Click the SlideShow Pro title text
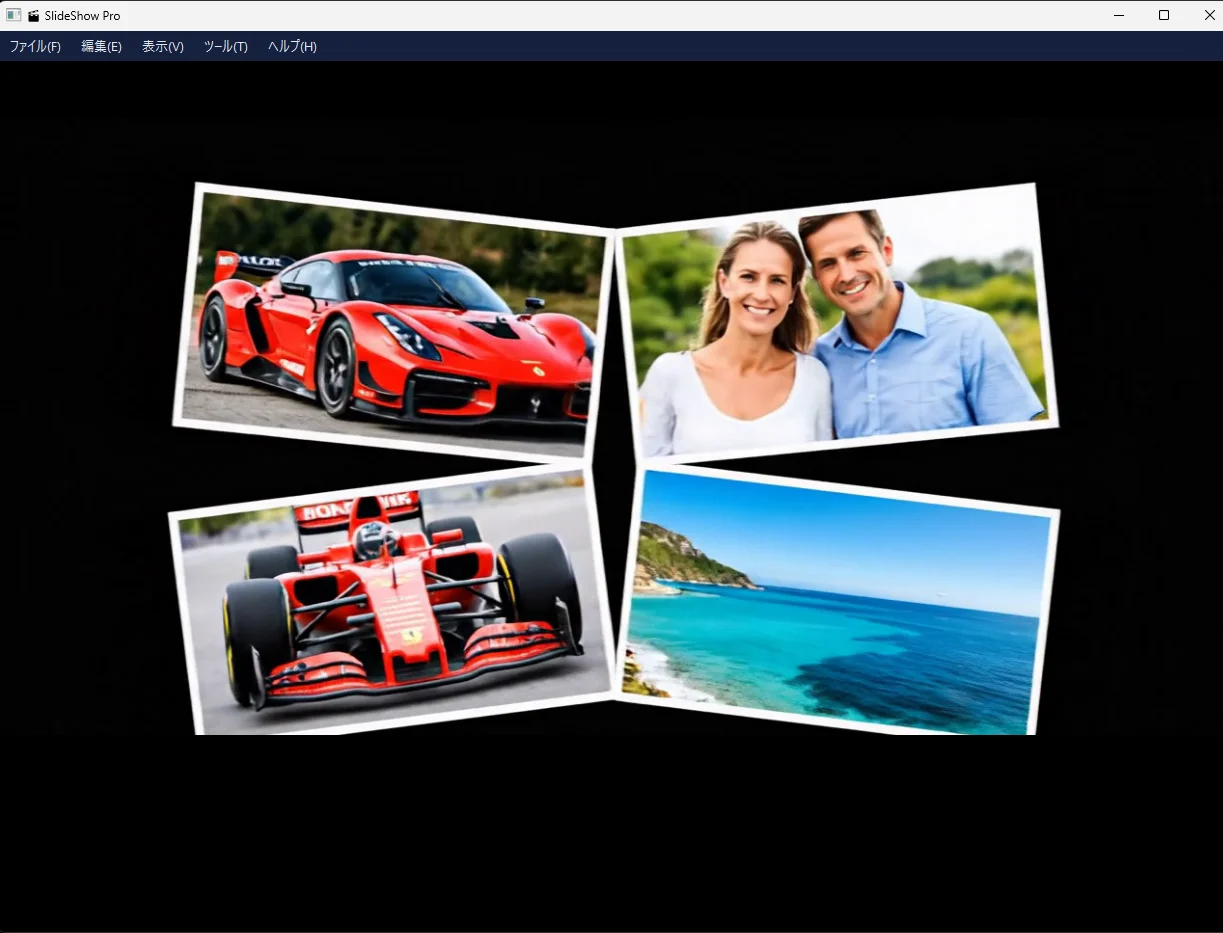 tap(82, 16)
